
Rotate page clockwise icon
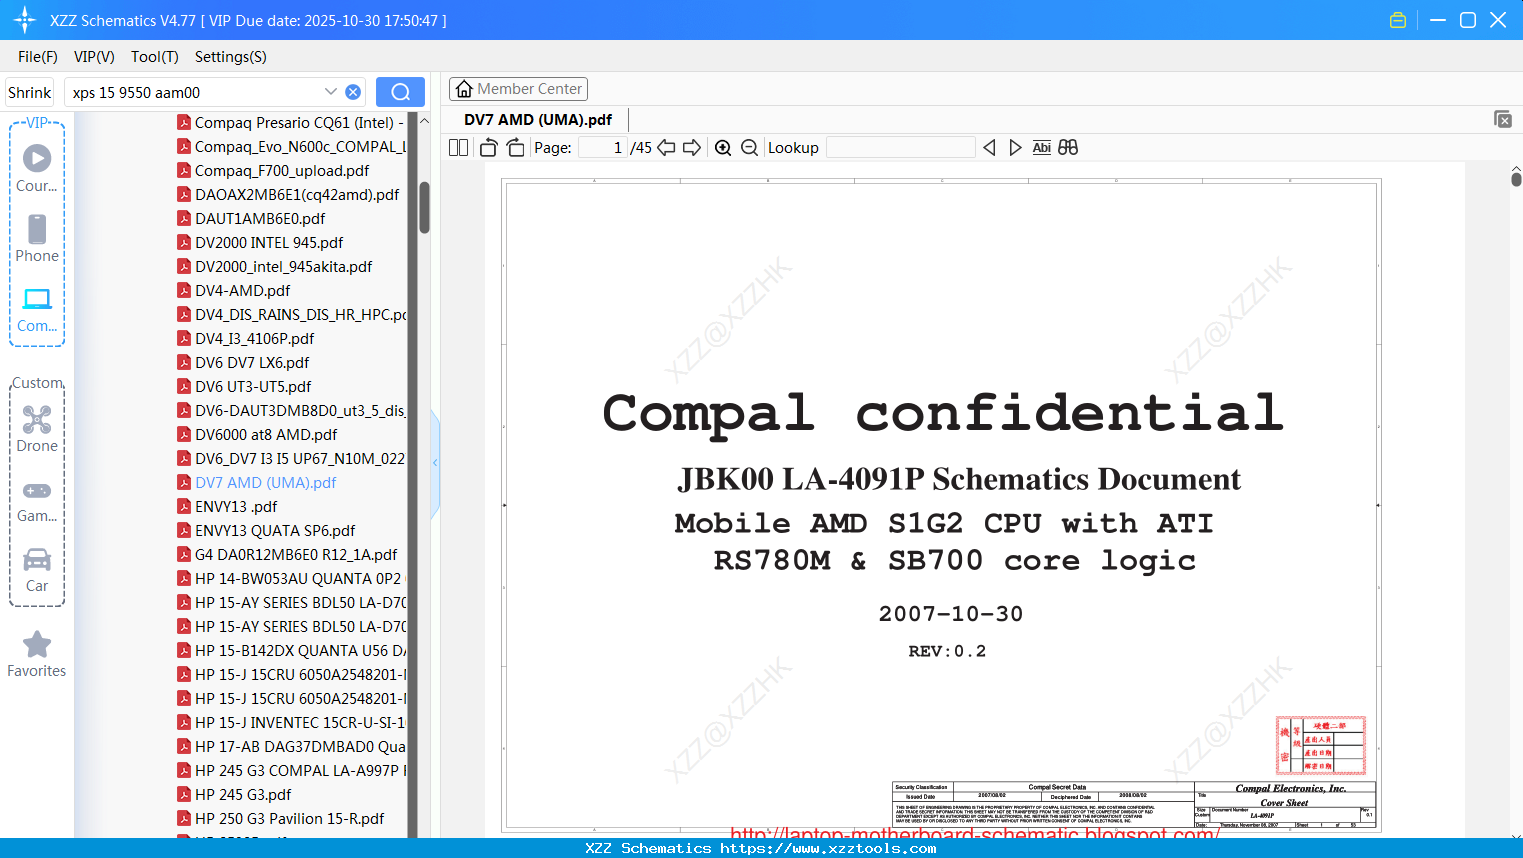(516, 148)
